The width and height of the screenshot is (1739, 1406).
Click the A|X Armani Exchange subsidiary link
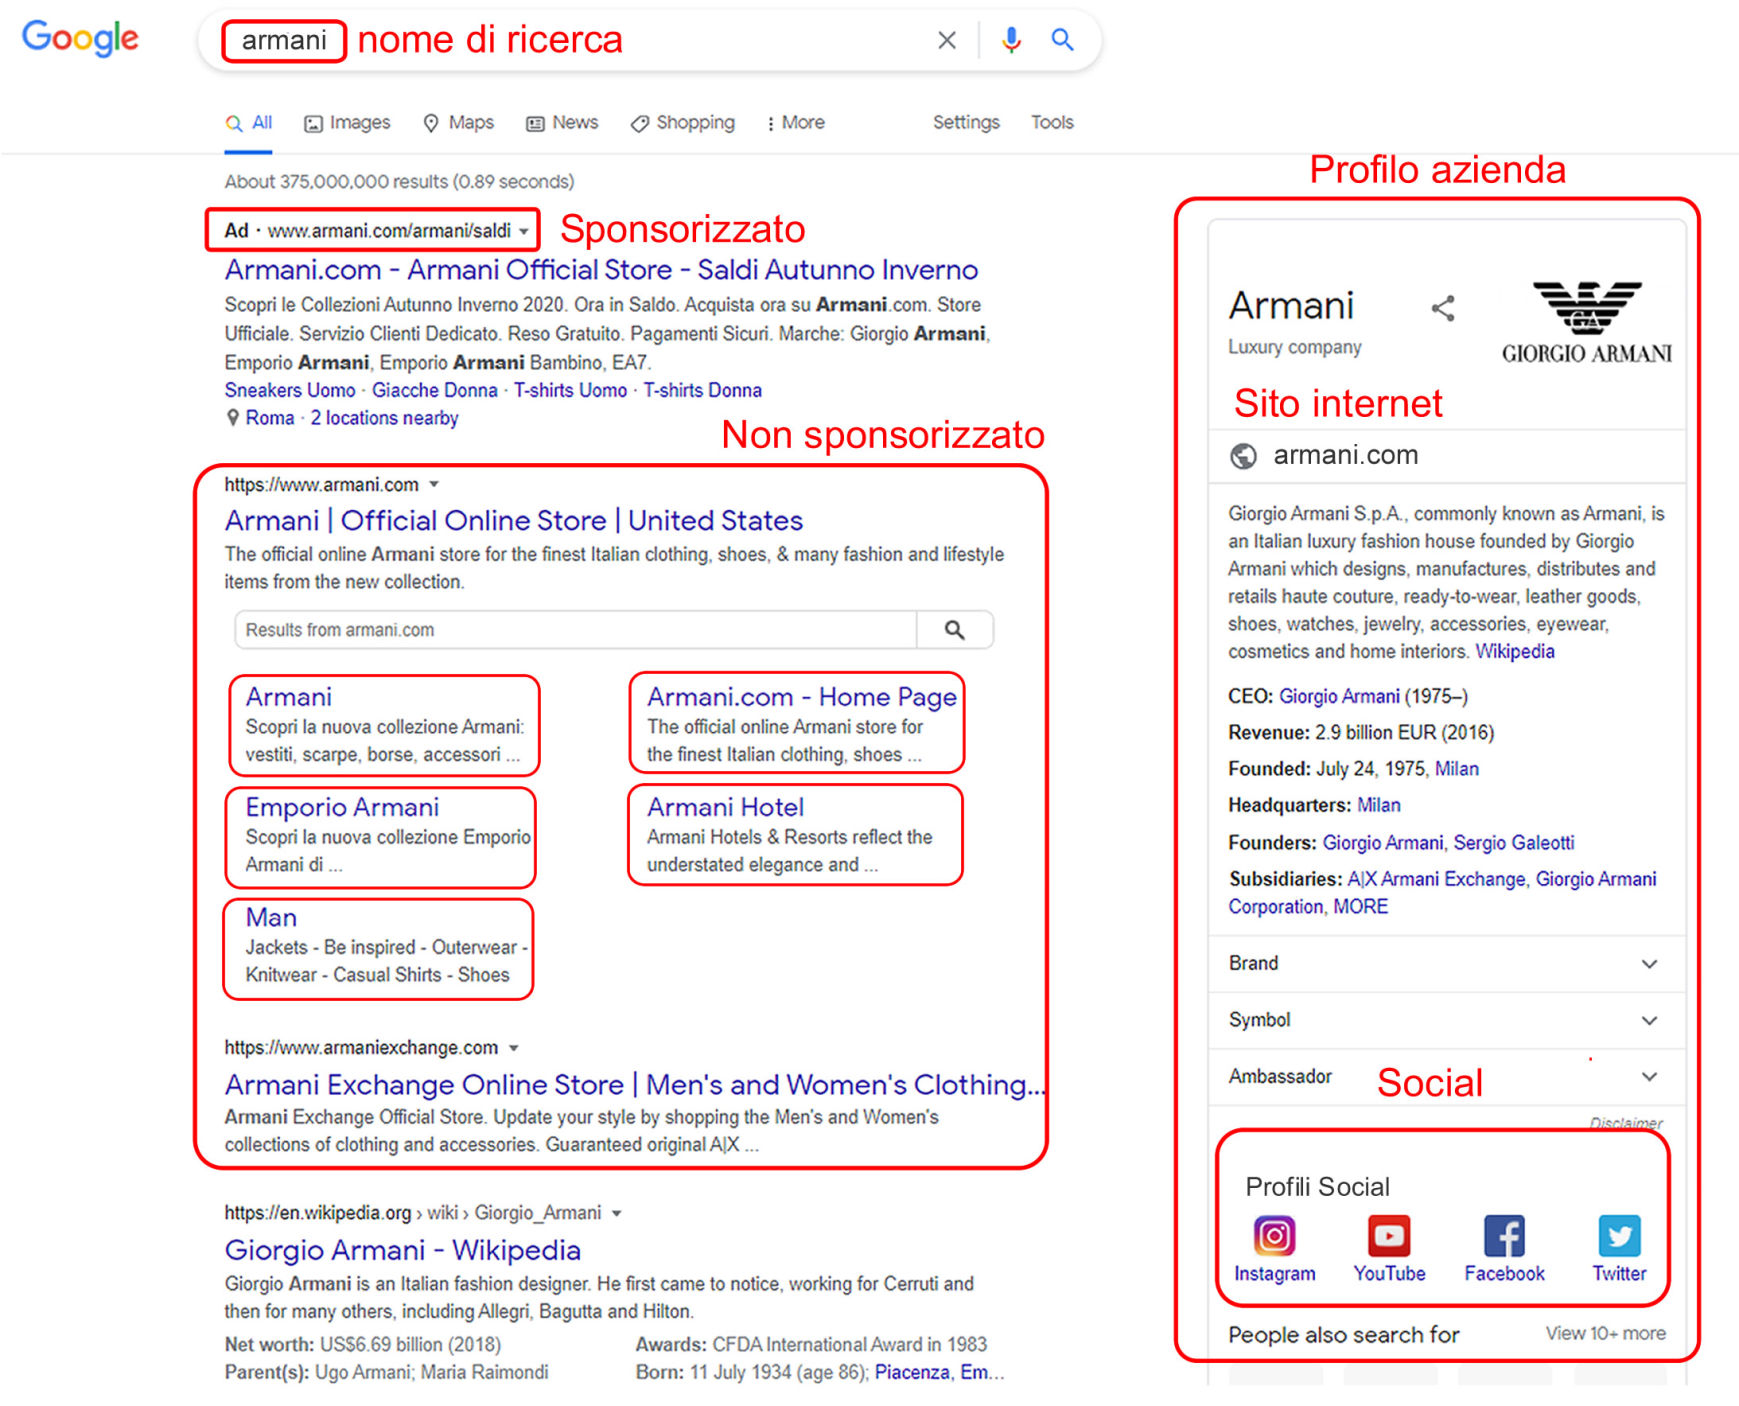coord(1436,879)
